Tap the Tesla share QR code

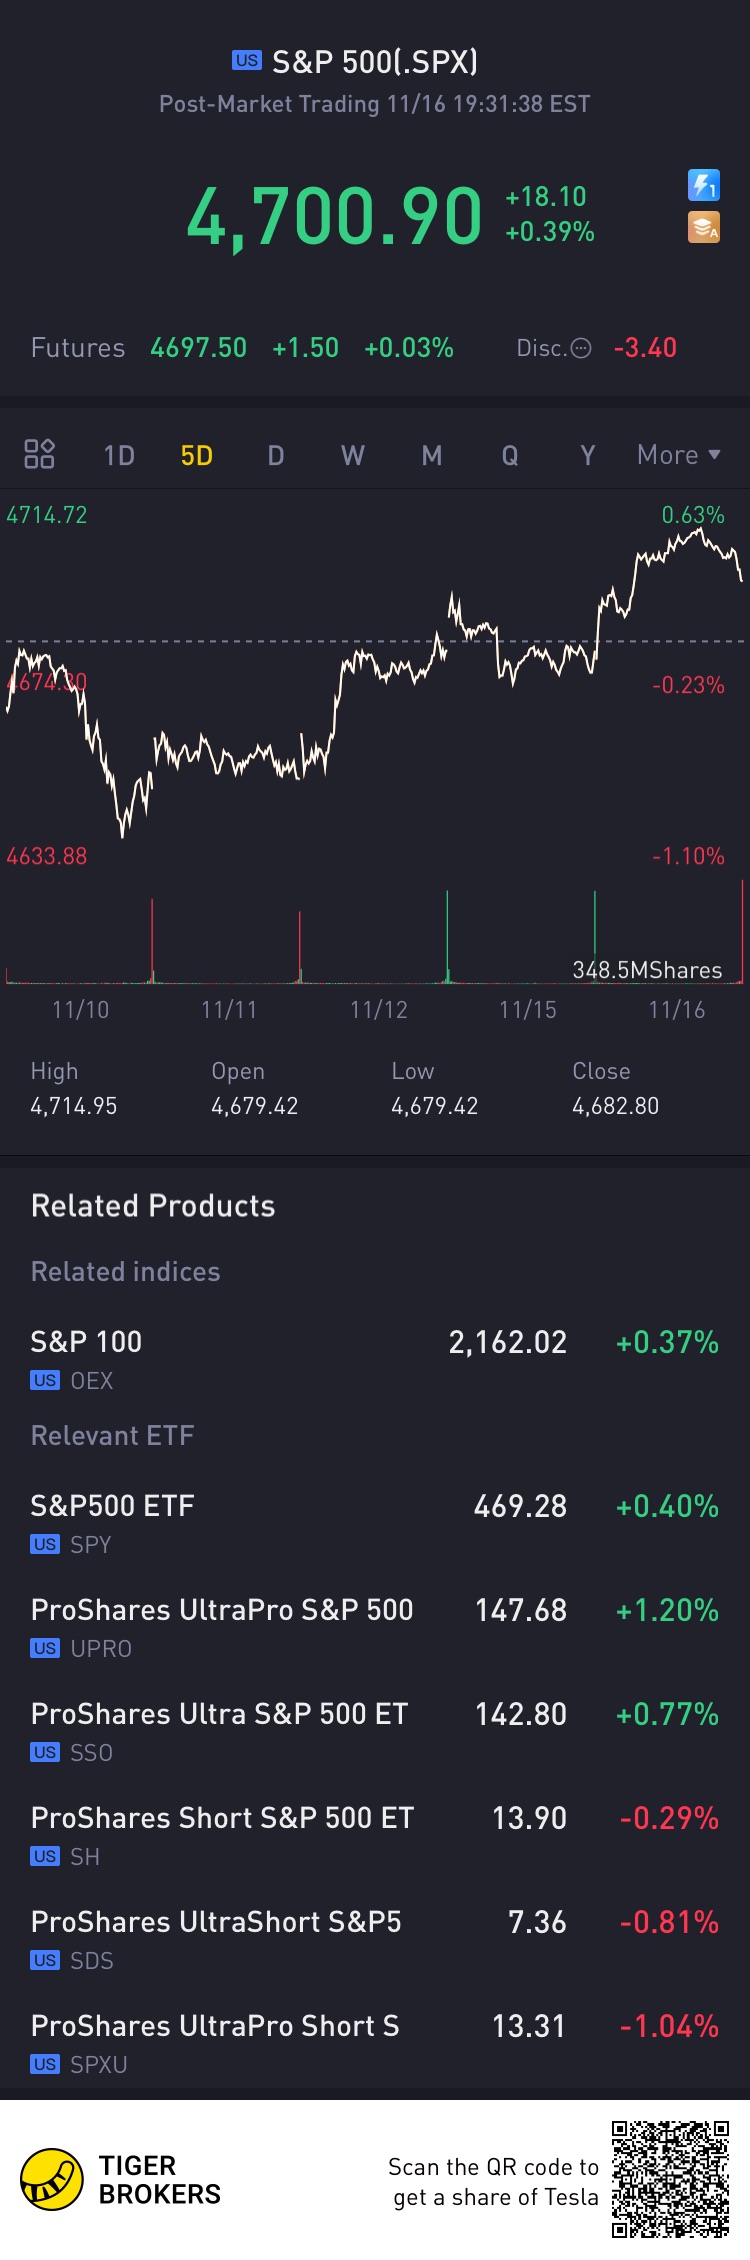tap(670, 2179)
